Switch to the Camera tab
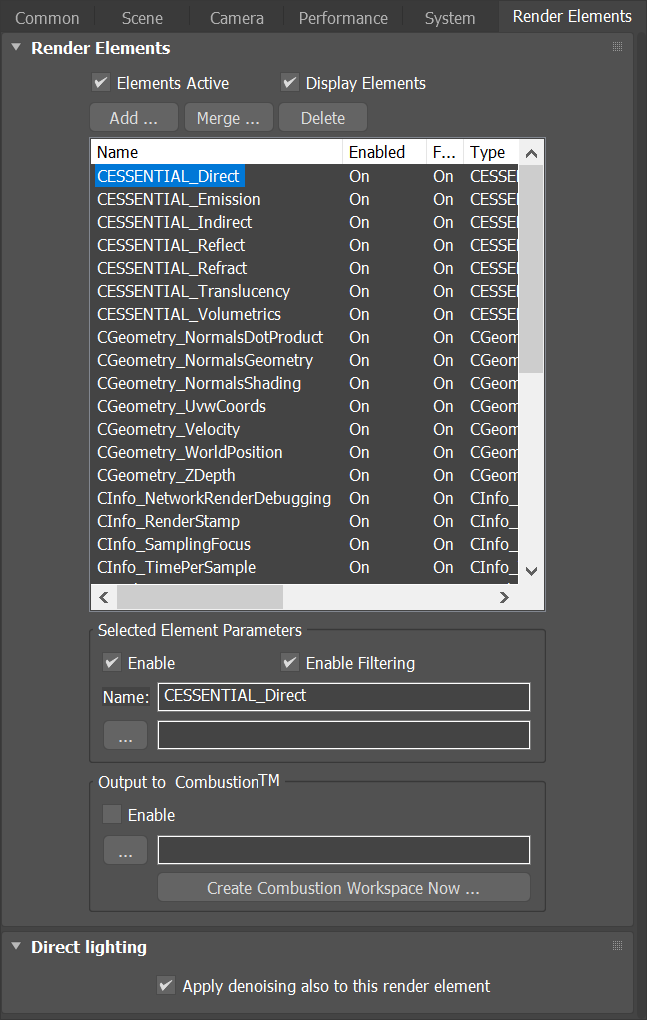This screenshot has width=647, height=1020. (x=237, y=18)
